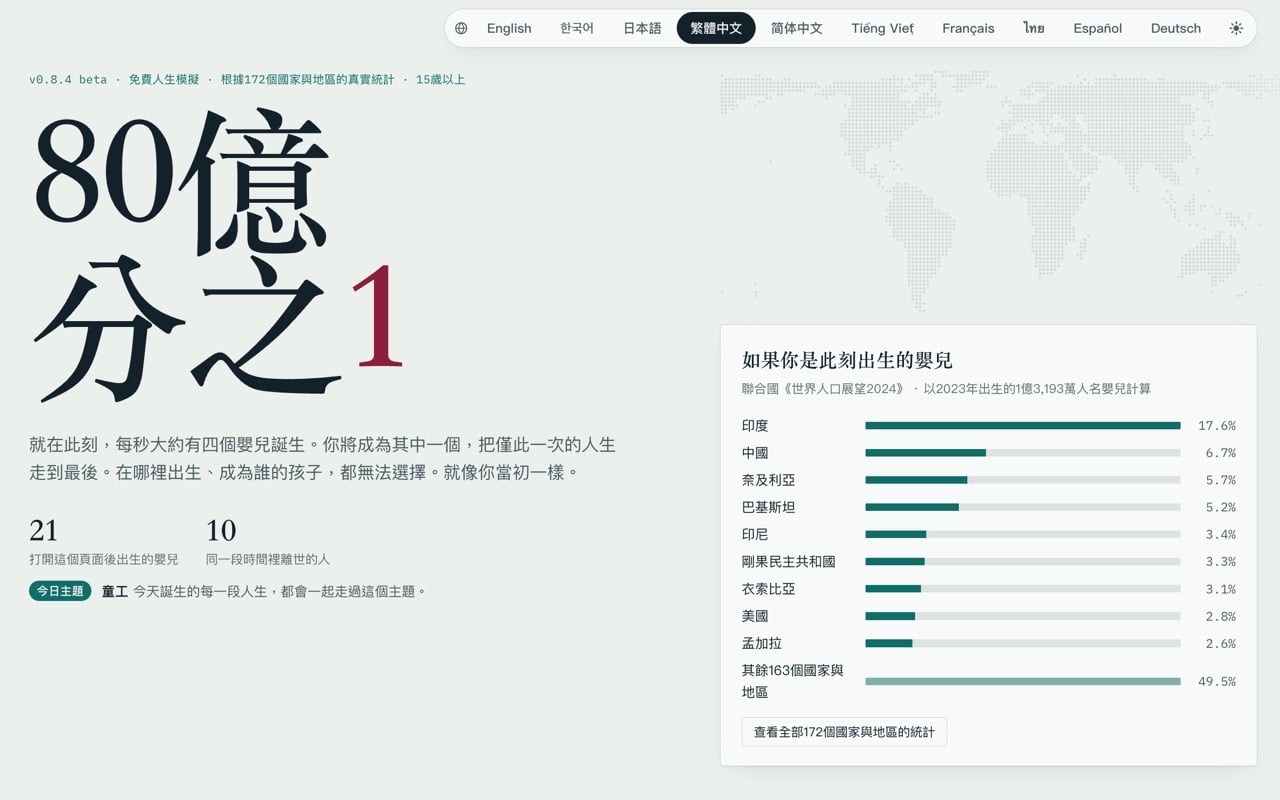This screenshot has width=1280, height=800.
Task: Click the 80億分之1 headline
Action: coord(218,253)
